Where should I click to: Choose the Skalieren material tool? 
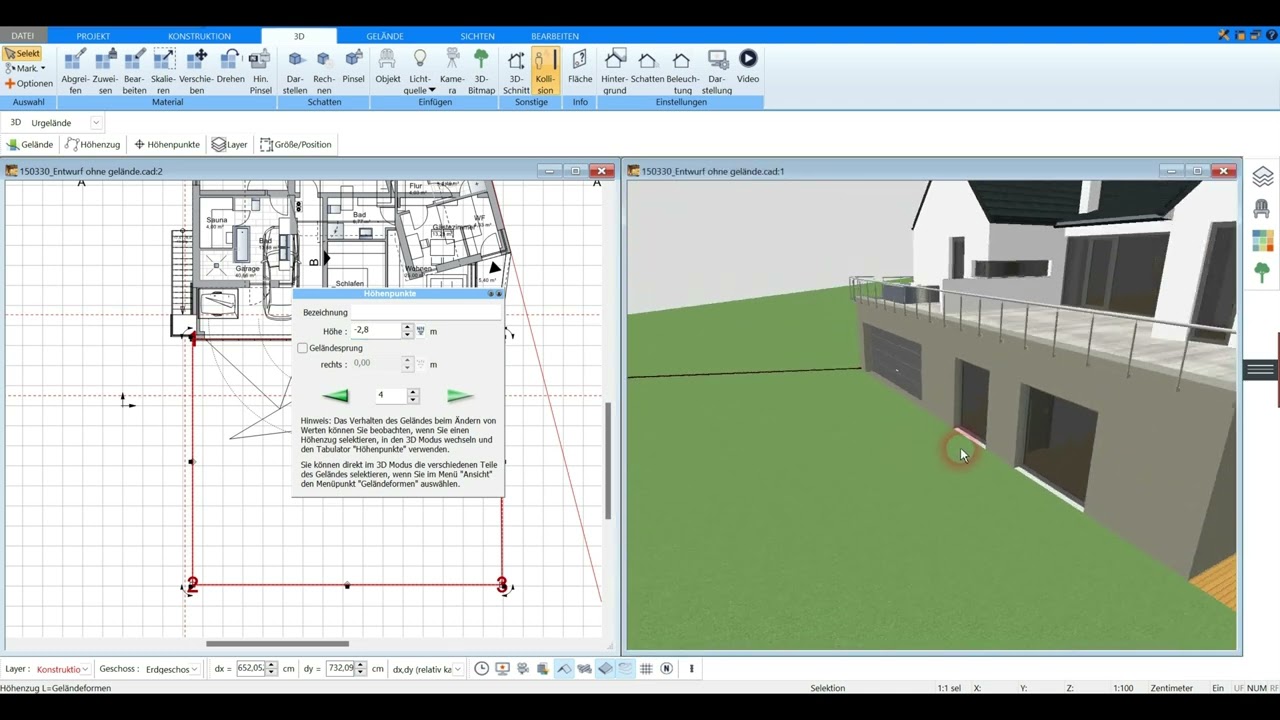(163, 71)
